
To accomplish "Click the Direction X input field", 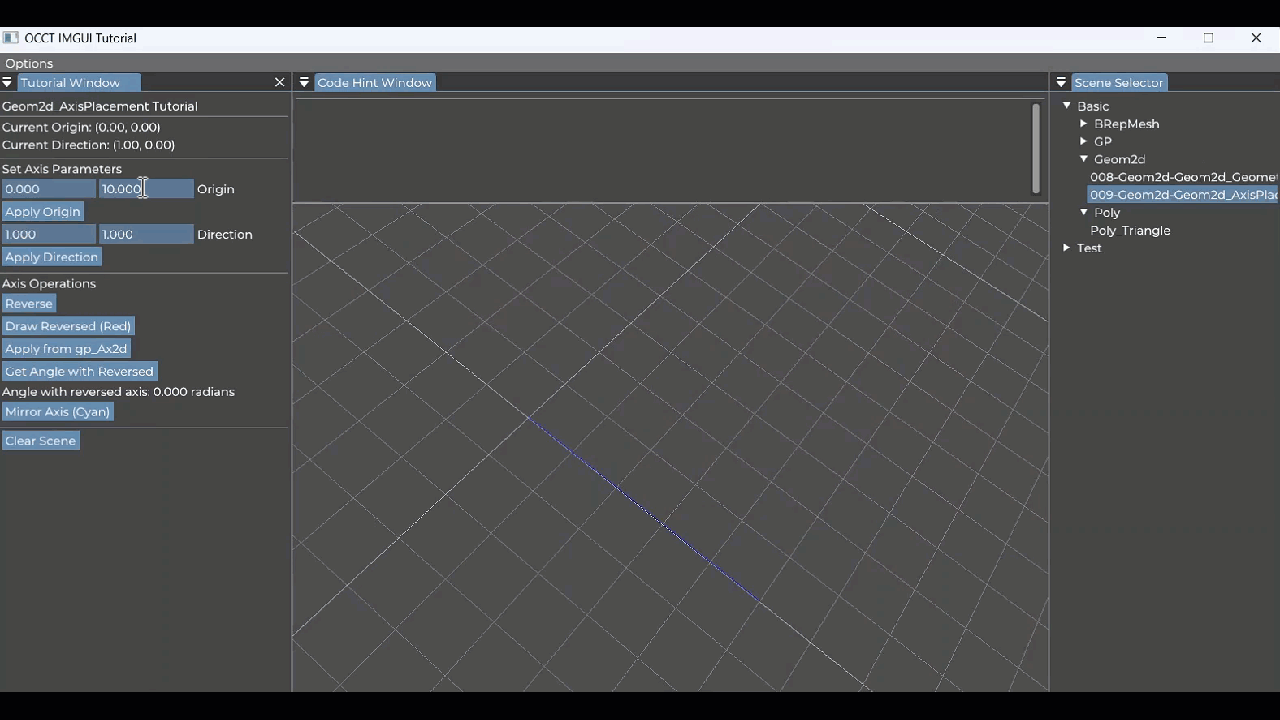I will pos(48,234).
